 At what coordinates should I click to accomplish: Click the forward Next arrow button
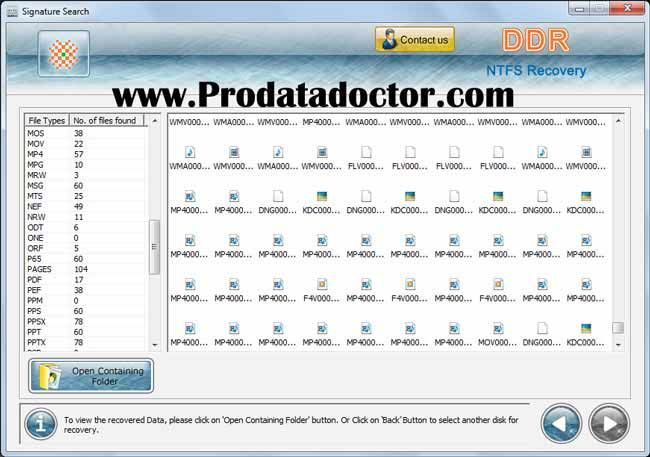(609, 424)
